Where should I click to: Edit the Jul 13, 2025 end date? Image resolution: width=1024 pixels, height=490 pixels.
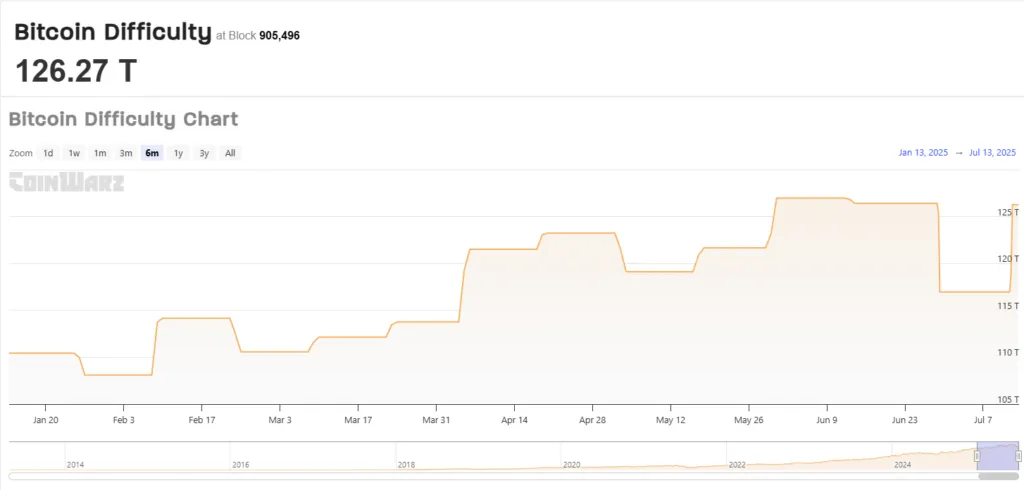992,153
